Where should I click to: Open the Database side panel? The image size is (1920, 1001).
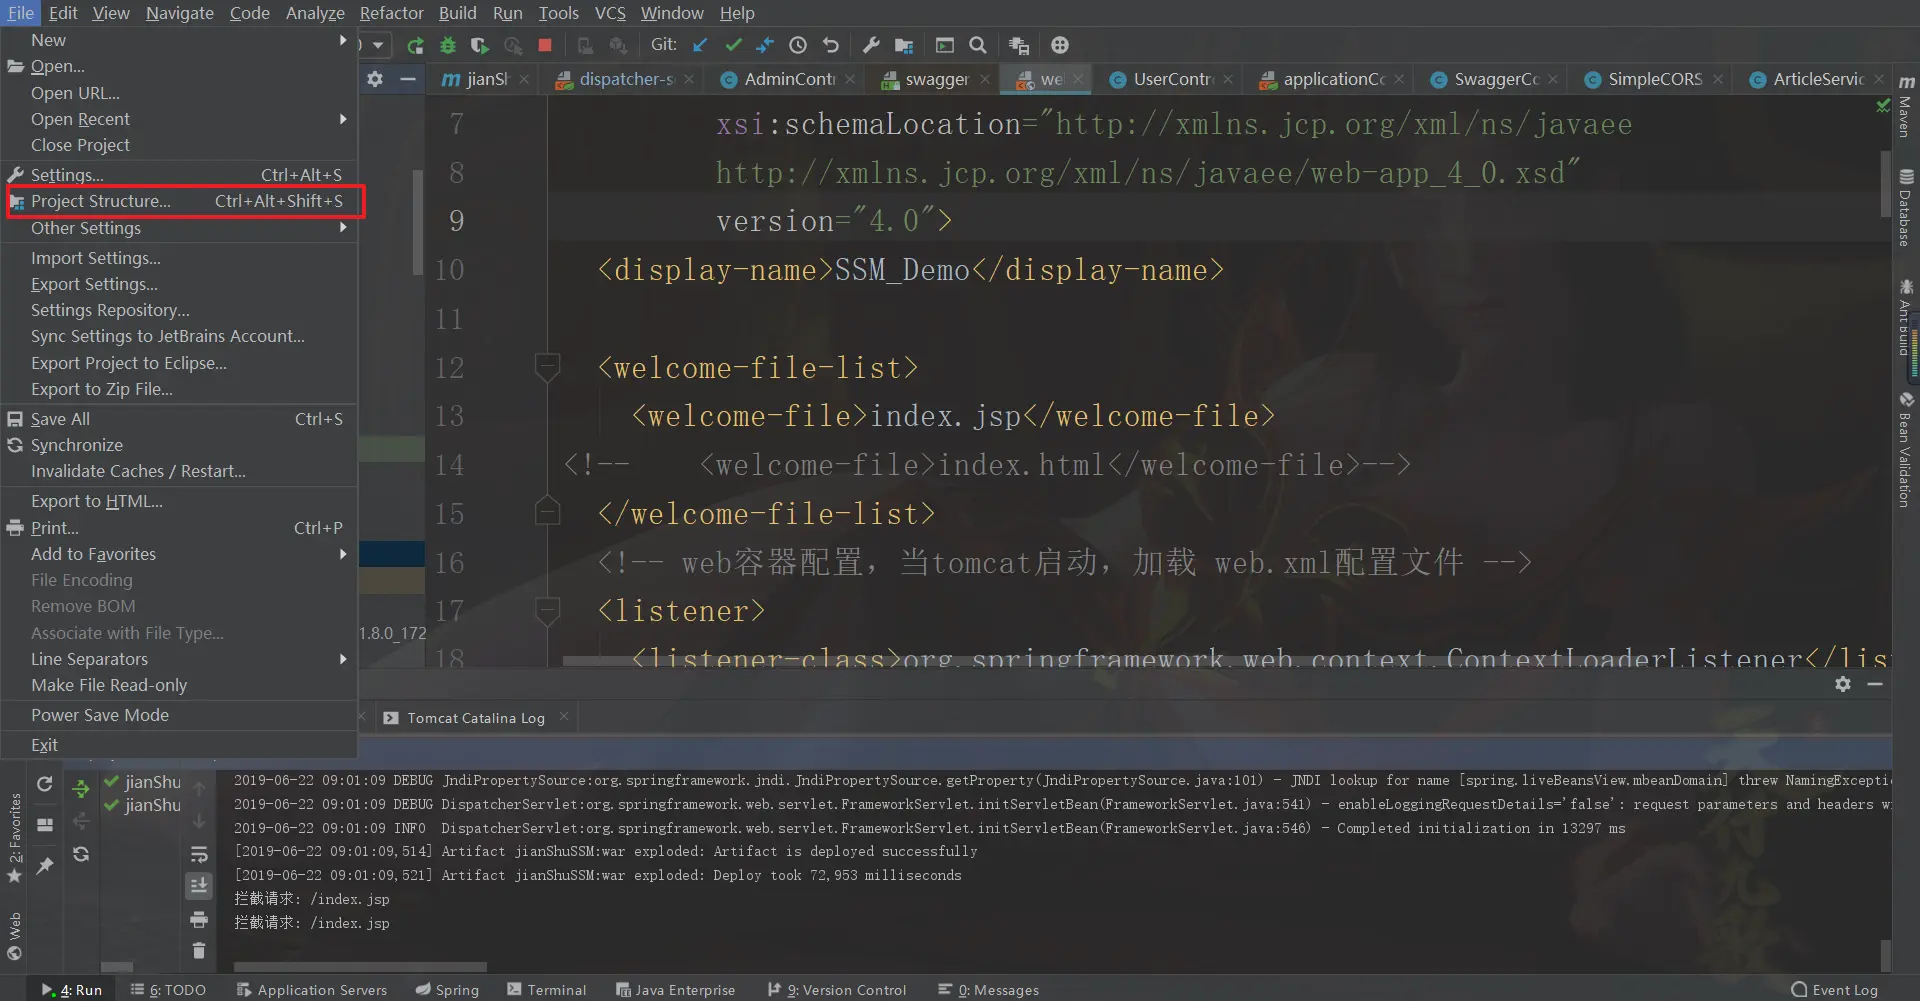pos(1906,208)
